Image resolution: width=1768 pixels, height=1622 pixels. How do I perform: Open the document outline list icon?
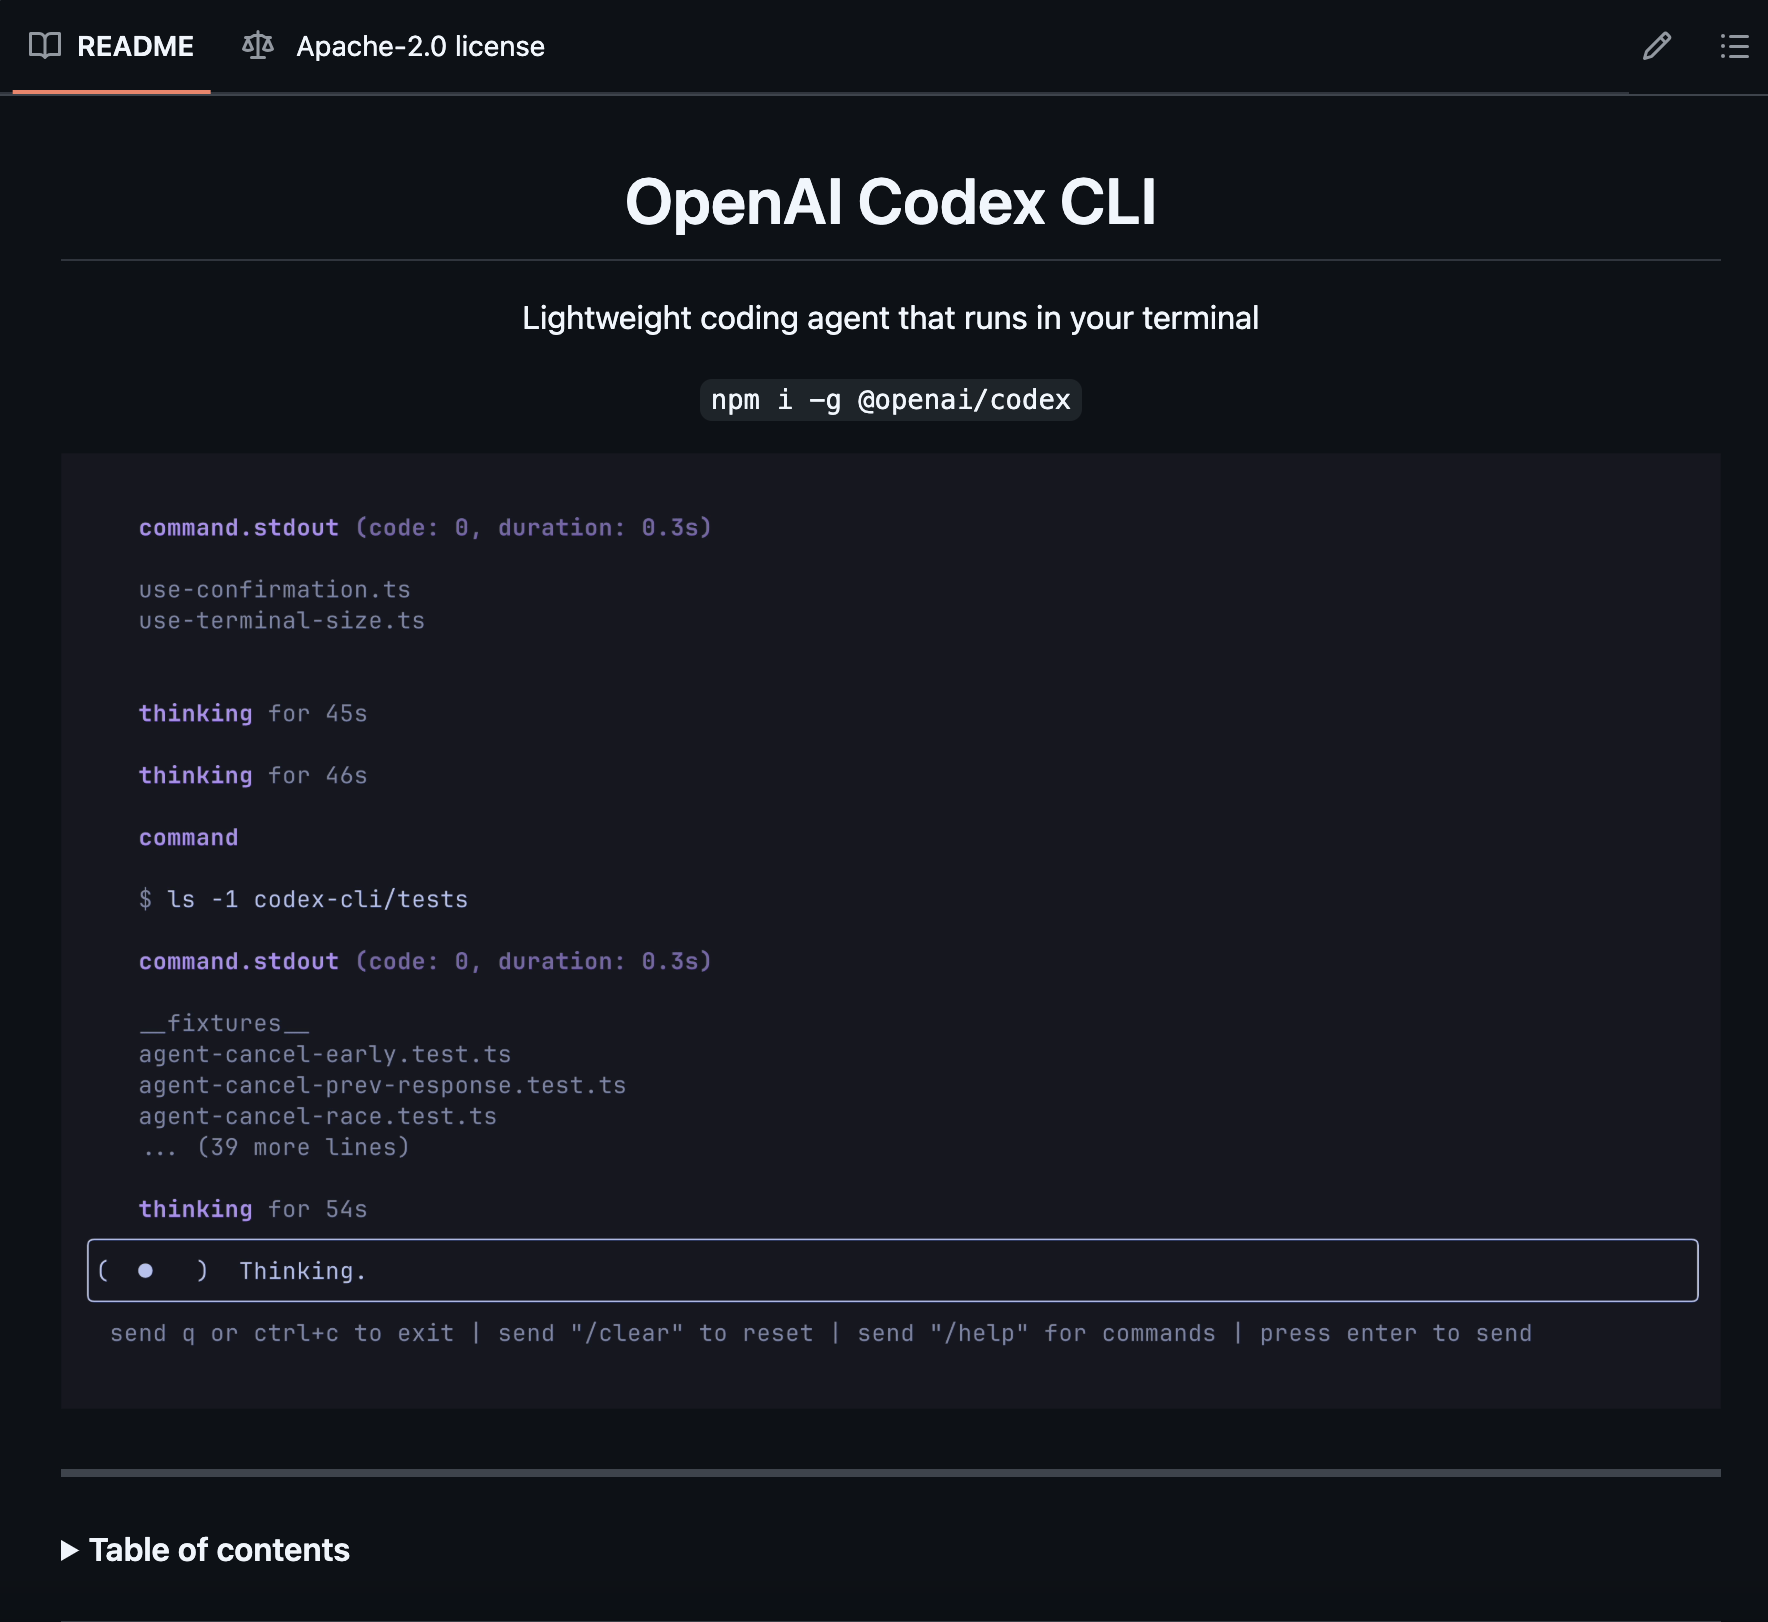(1735, 46)
